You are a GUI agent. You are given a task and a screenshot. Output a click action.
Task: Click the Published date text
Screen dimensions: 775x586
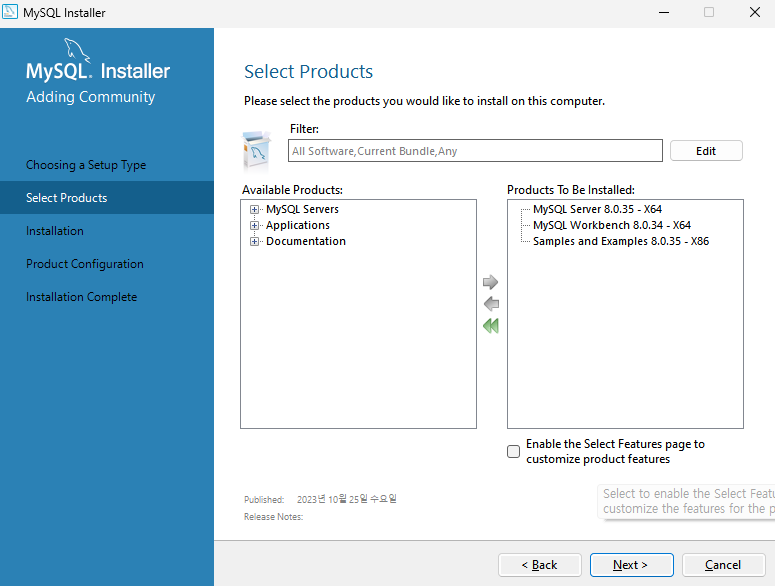click(x=346, y=500)
